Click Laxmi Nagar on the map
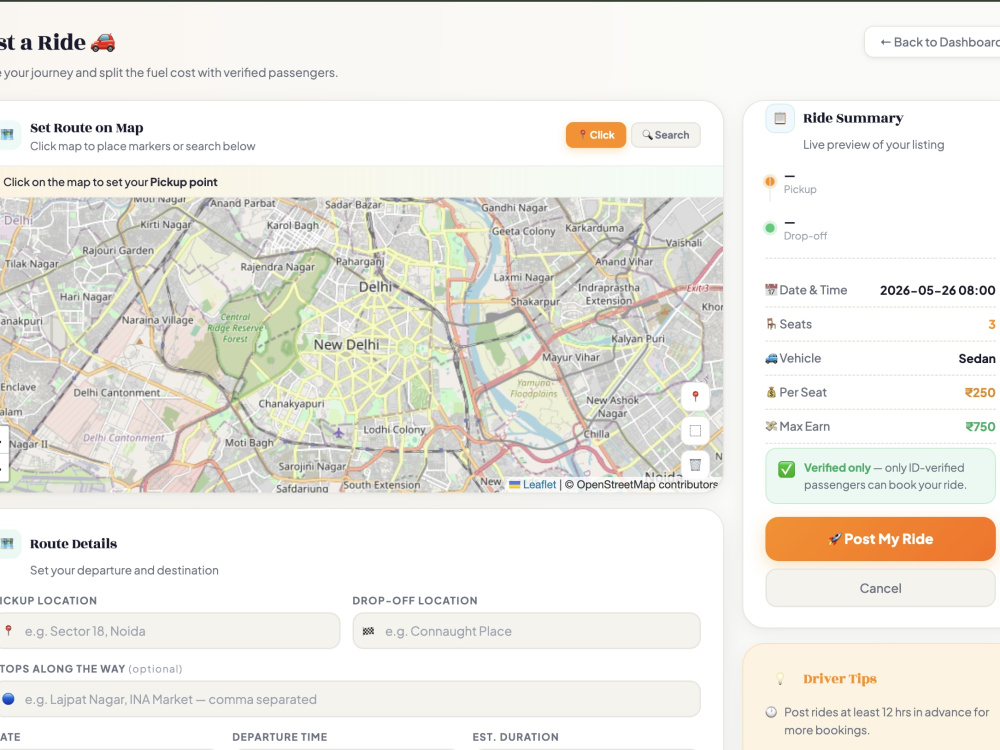1000x750 pixels. (x=524, y=277)
